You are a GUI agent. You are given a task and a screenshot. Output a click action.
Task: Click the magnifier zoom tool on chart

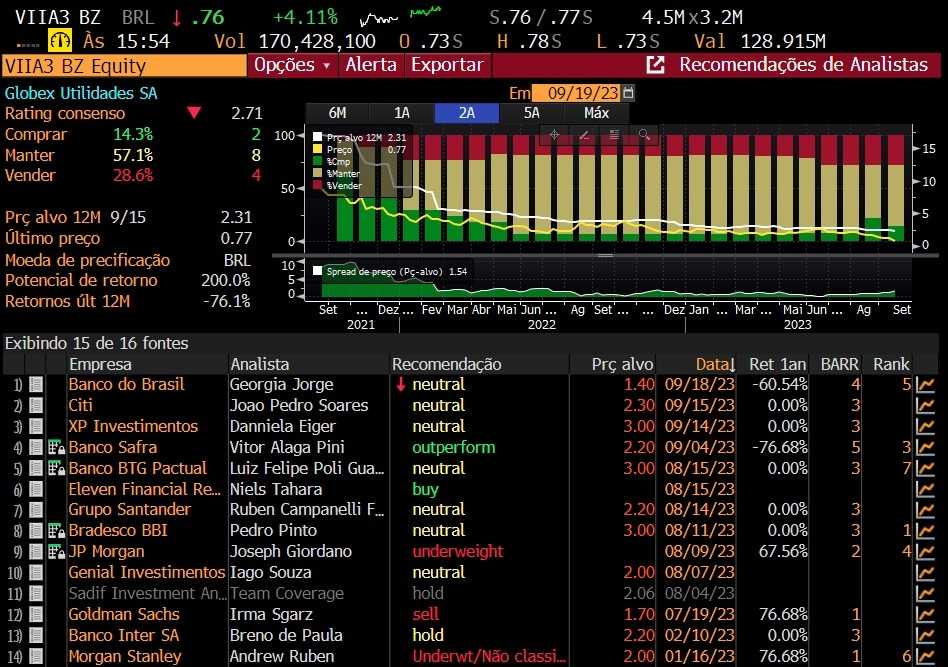(x=644, y=135)
